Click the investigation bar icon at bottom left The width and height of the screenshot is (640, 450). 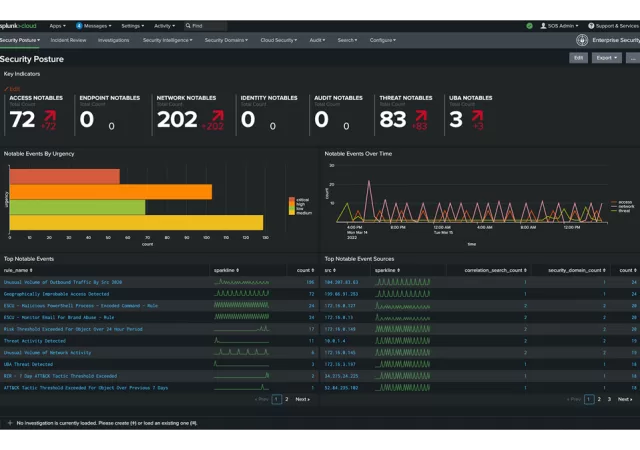click(9, 423)
